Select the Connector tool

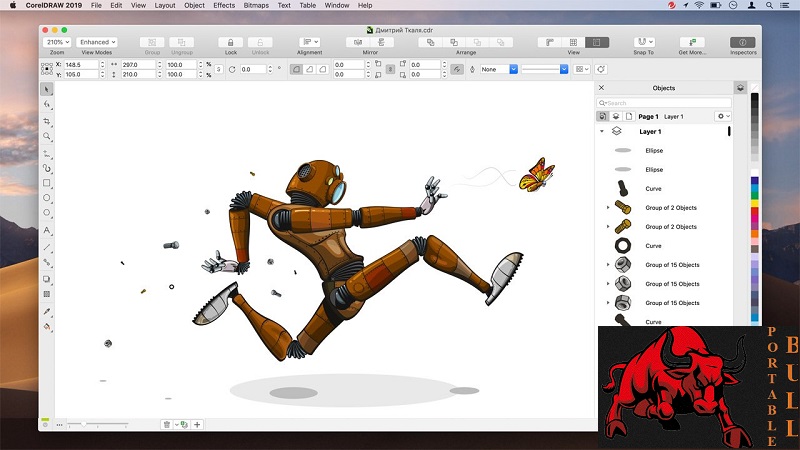[x=46, y=262]
